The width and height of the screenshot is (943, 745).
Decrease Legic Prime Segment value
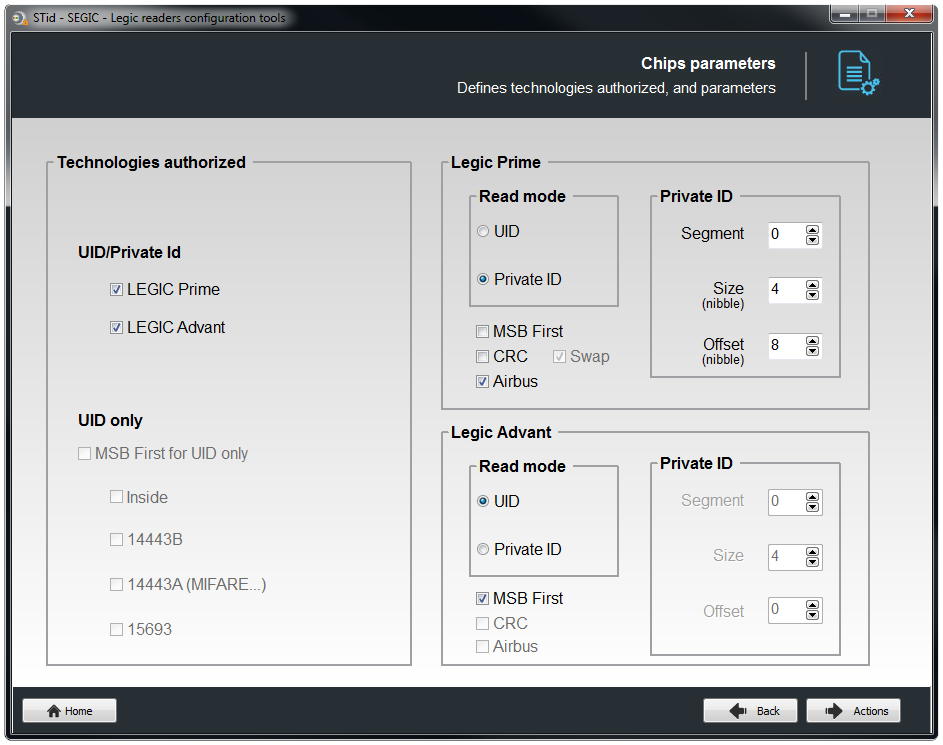(812, 240)
